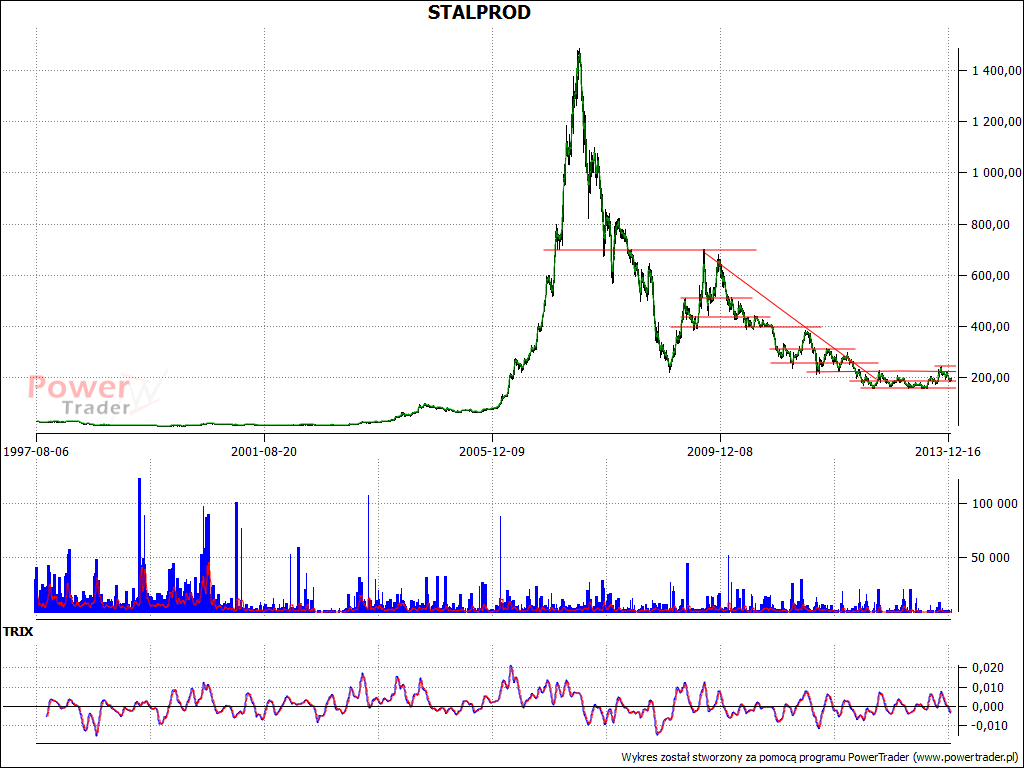The image size is (1024, 768).
Task: Click the TRIX indicator label
Action: click(18, 632)
